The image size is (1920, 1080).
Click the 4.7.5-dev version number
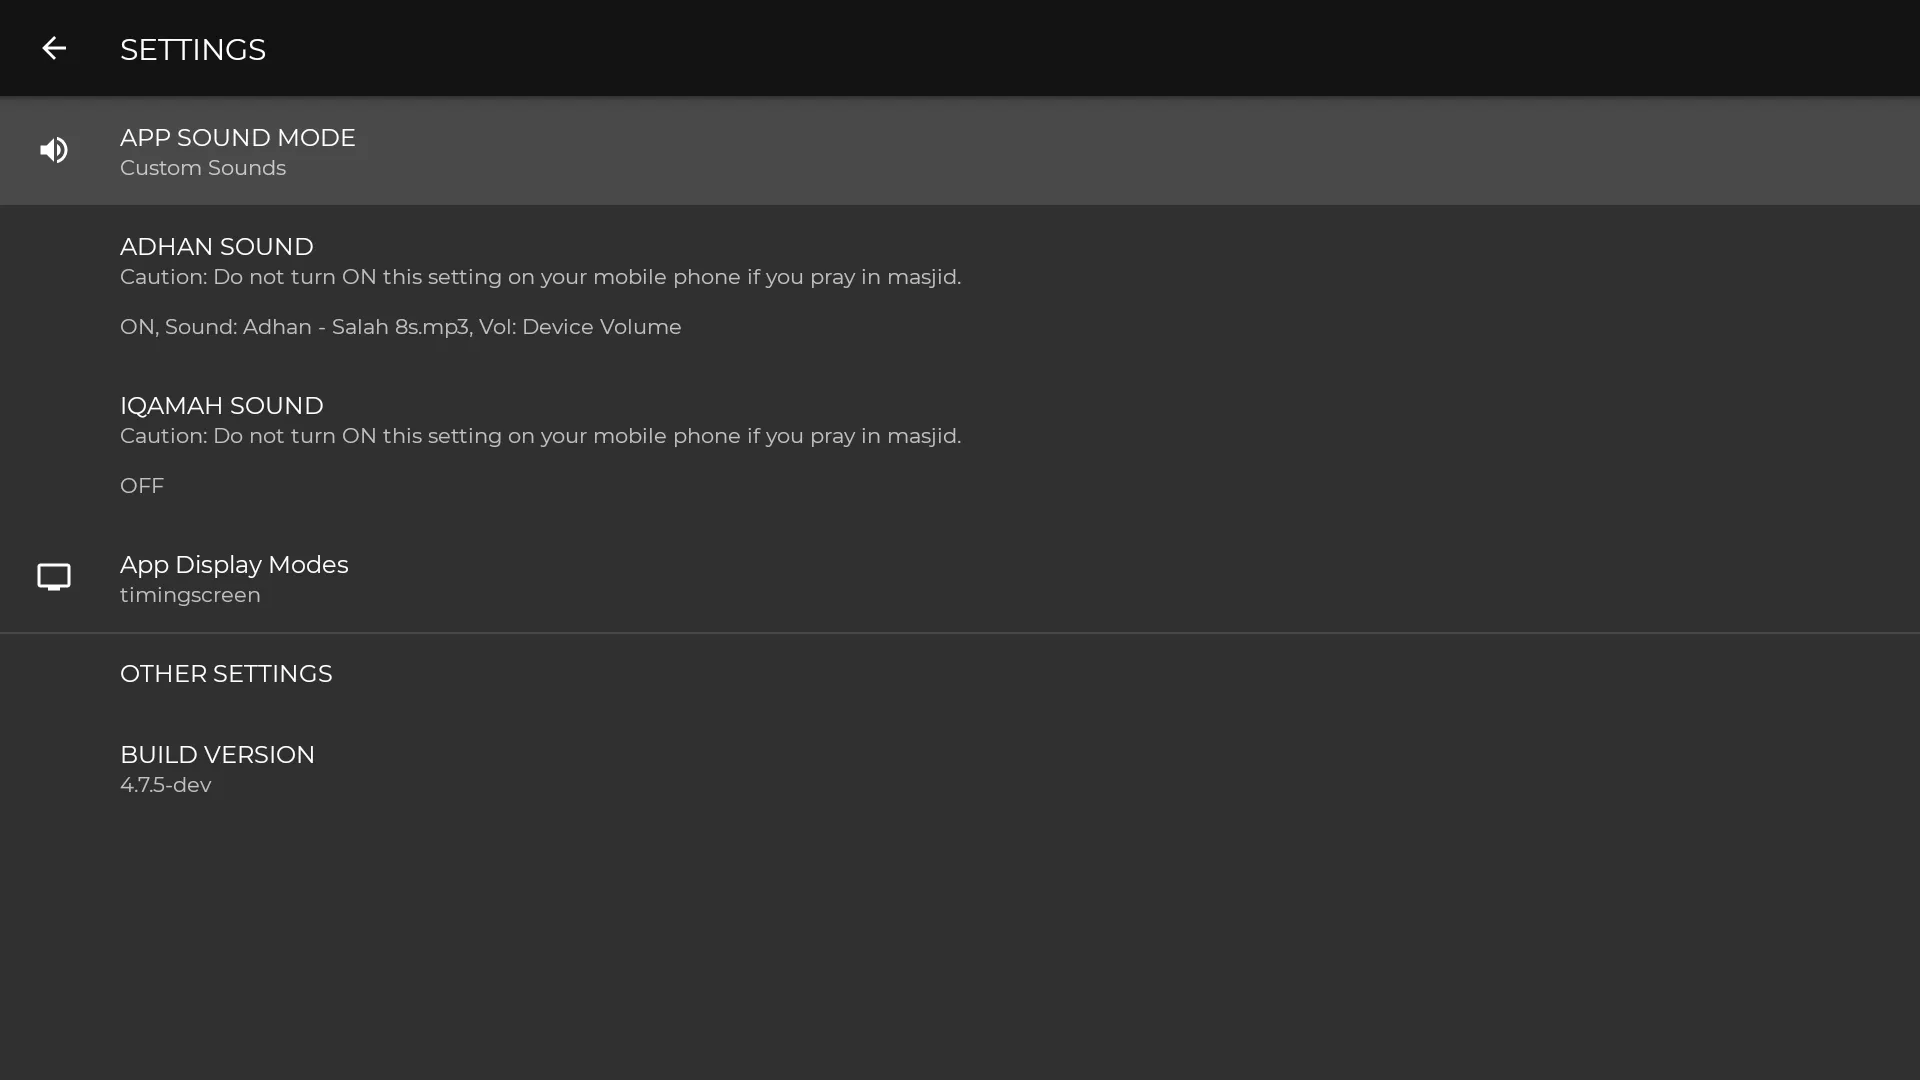(166, 785)
